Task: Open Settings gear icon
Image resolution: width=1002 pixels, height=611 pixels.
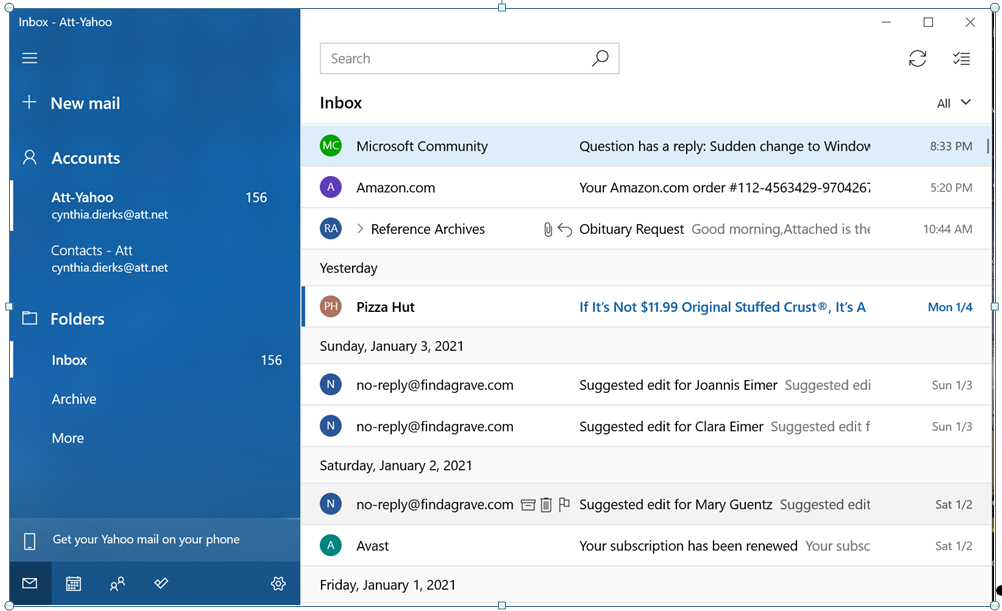Action: click(x=278, y=583)
